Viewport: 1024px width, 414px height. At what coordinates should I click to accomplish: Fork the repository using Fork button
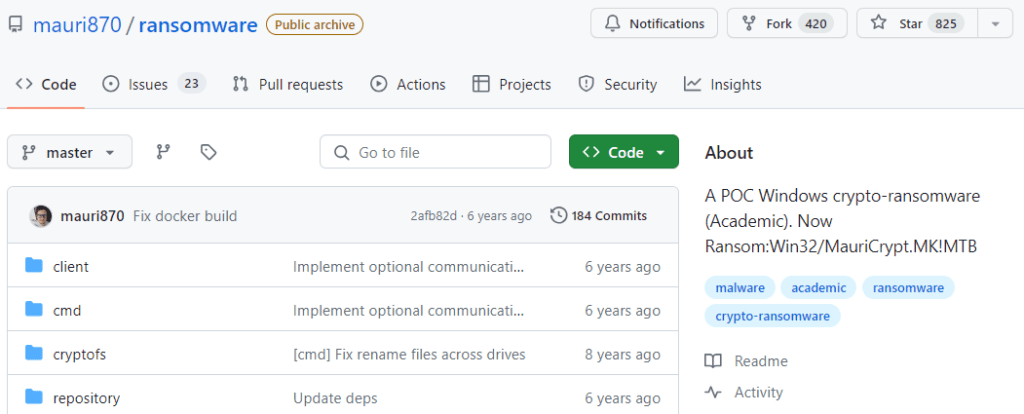coord(787,24)
